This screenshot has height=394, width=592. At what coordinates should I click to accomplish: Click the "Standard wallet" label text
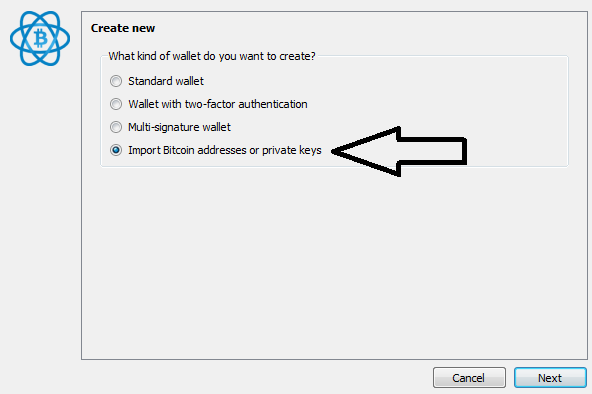click(x=166, y=81)
